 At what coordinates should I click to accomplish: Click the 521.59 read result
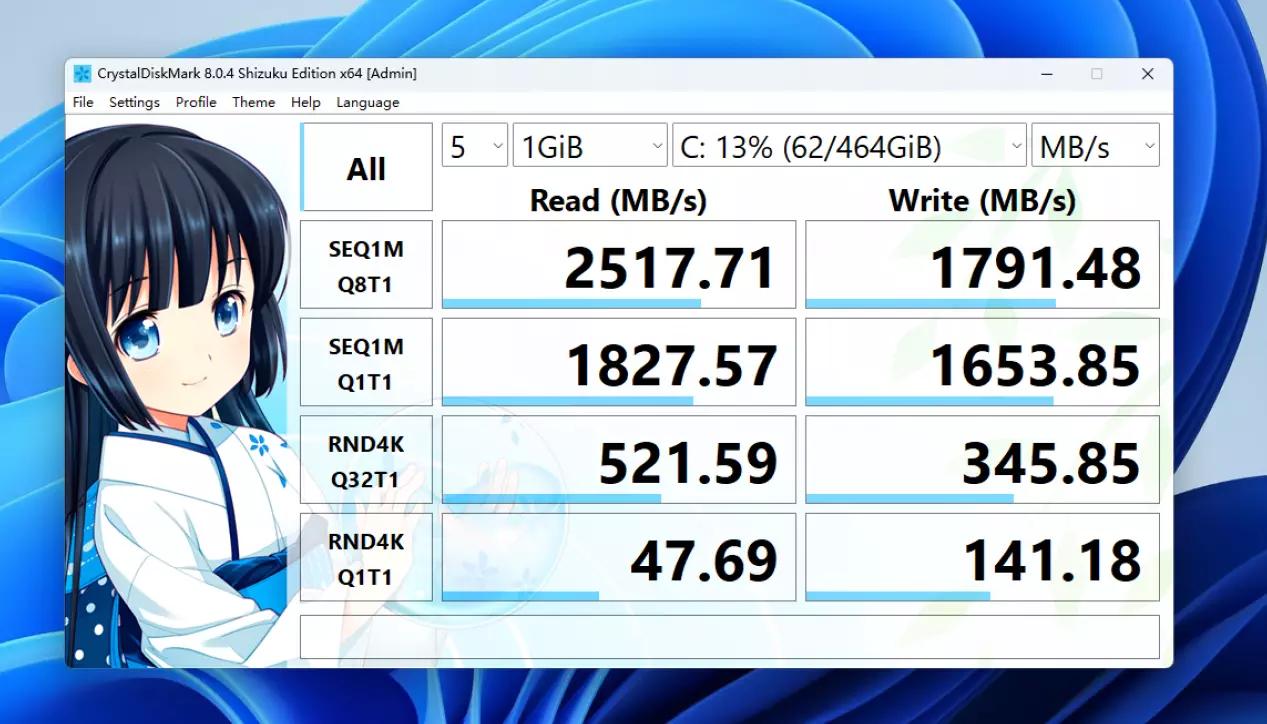[619, 459]
